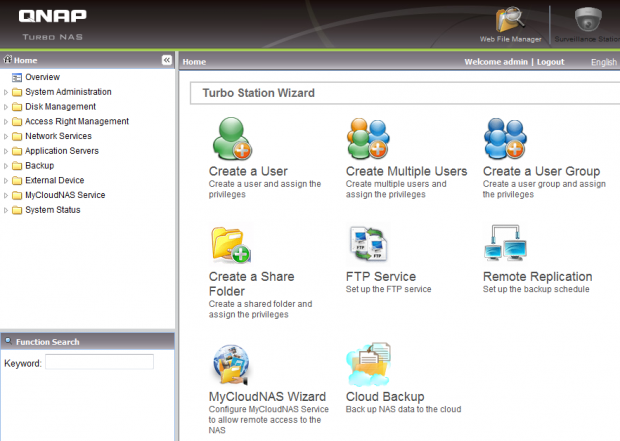Click the Create a User Group icon
The width and height of the screenshot is (620, 441).
point(505,138)
